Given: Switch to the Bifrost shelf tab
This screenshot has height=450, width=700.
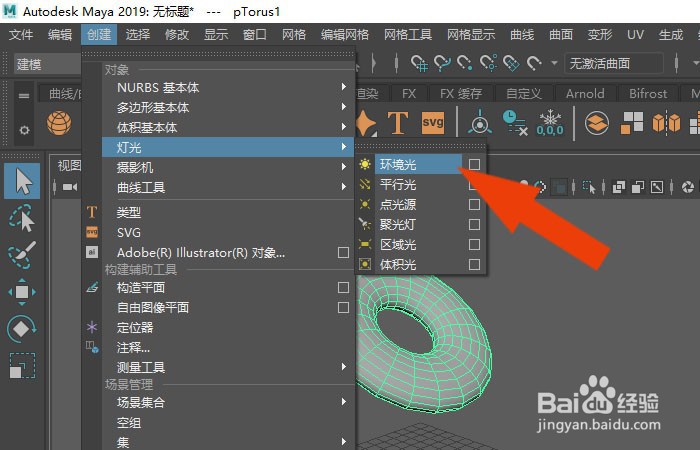Looking at the screenshot, I should click(648, 93).
